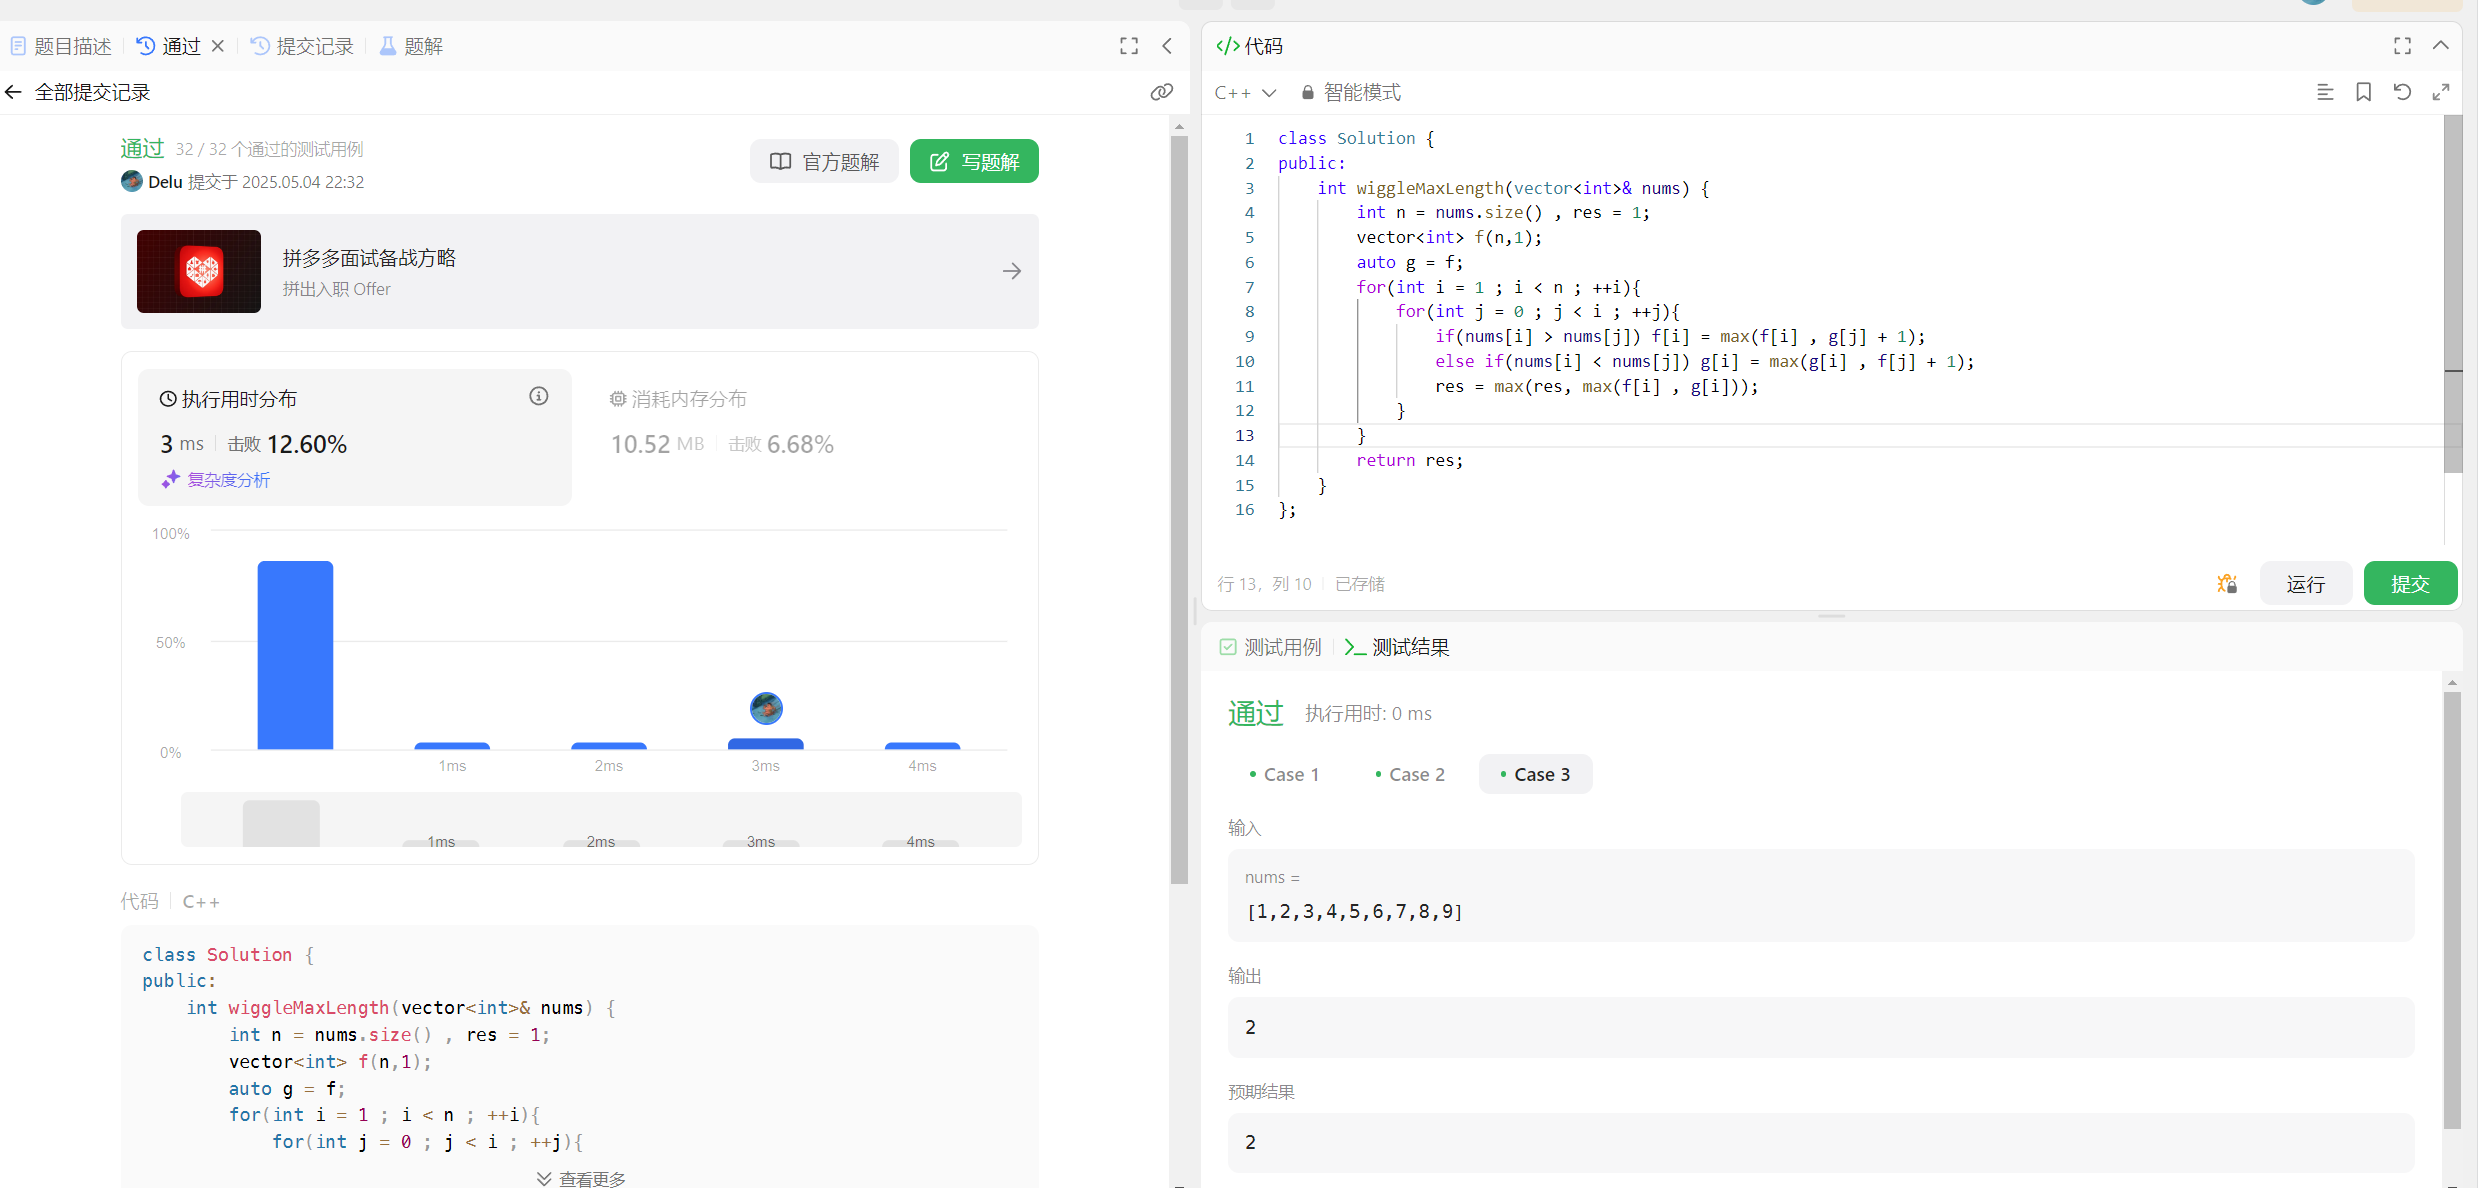2491x1188 pixels.
Task: Click the green 提交 button
Action: 2409,584
